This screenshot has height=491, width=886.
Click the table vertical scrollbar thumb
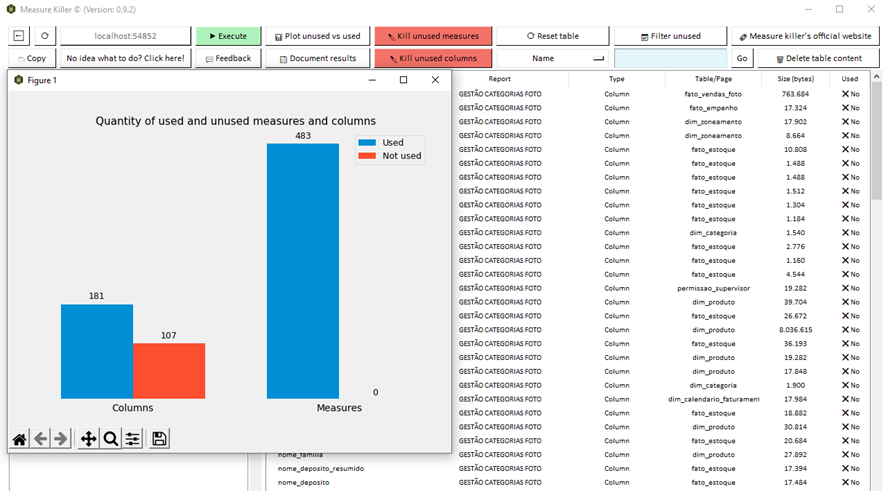876,141
